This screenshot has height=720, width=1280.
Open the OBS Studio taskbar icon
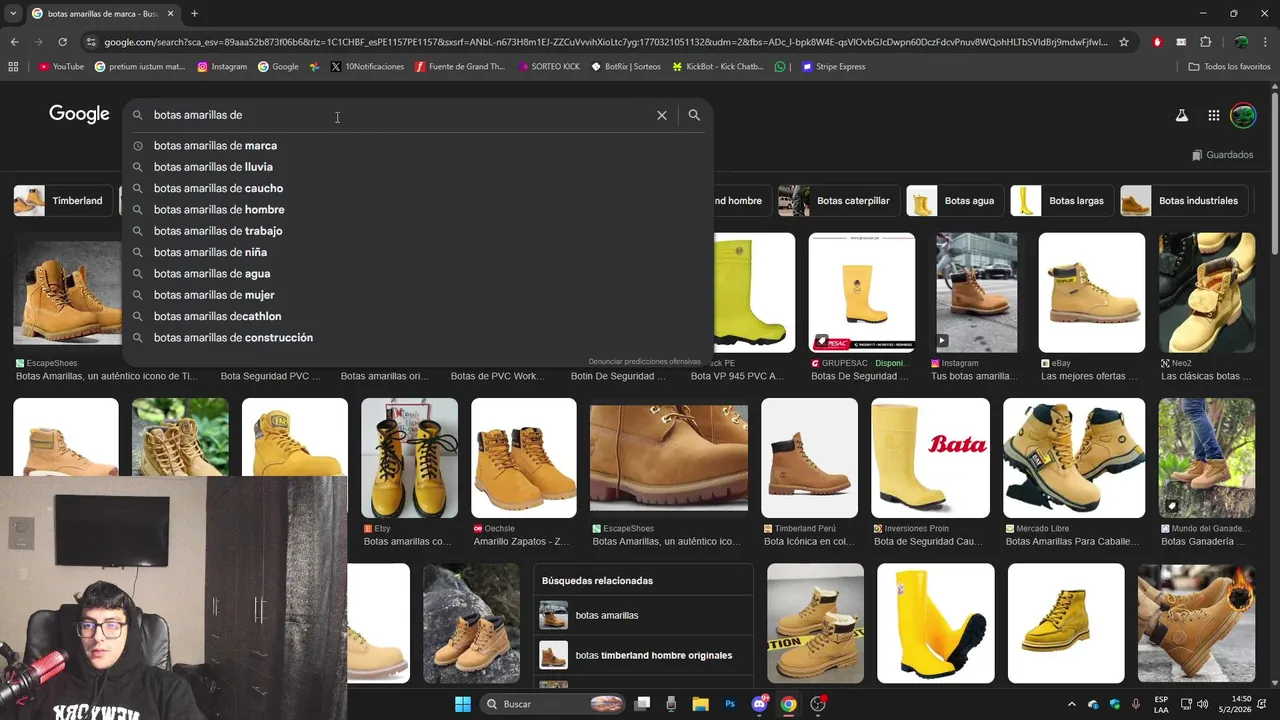818,704
